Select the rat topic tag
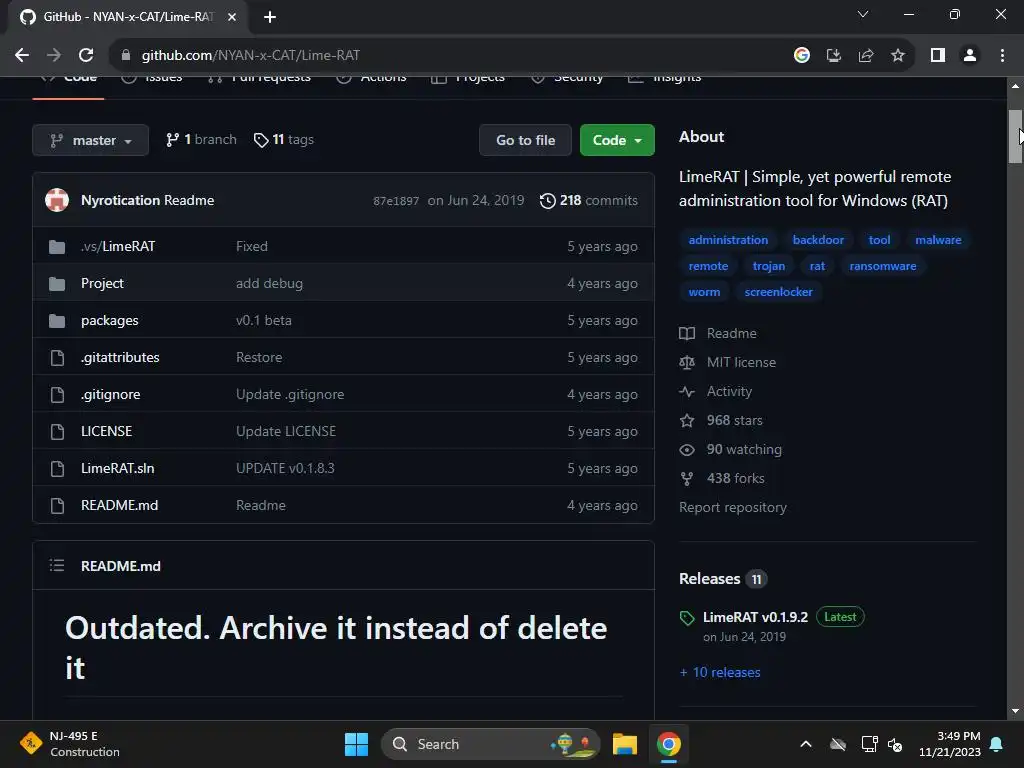 pos(817,266)
